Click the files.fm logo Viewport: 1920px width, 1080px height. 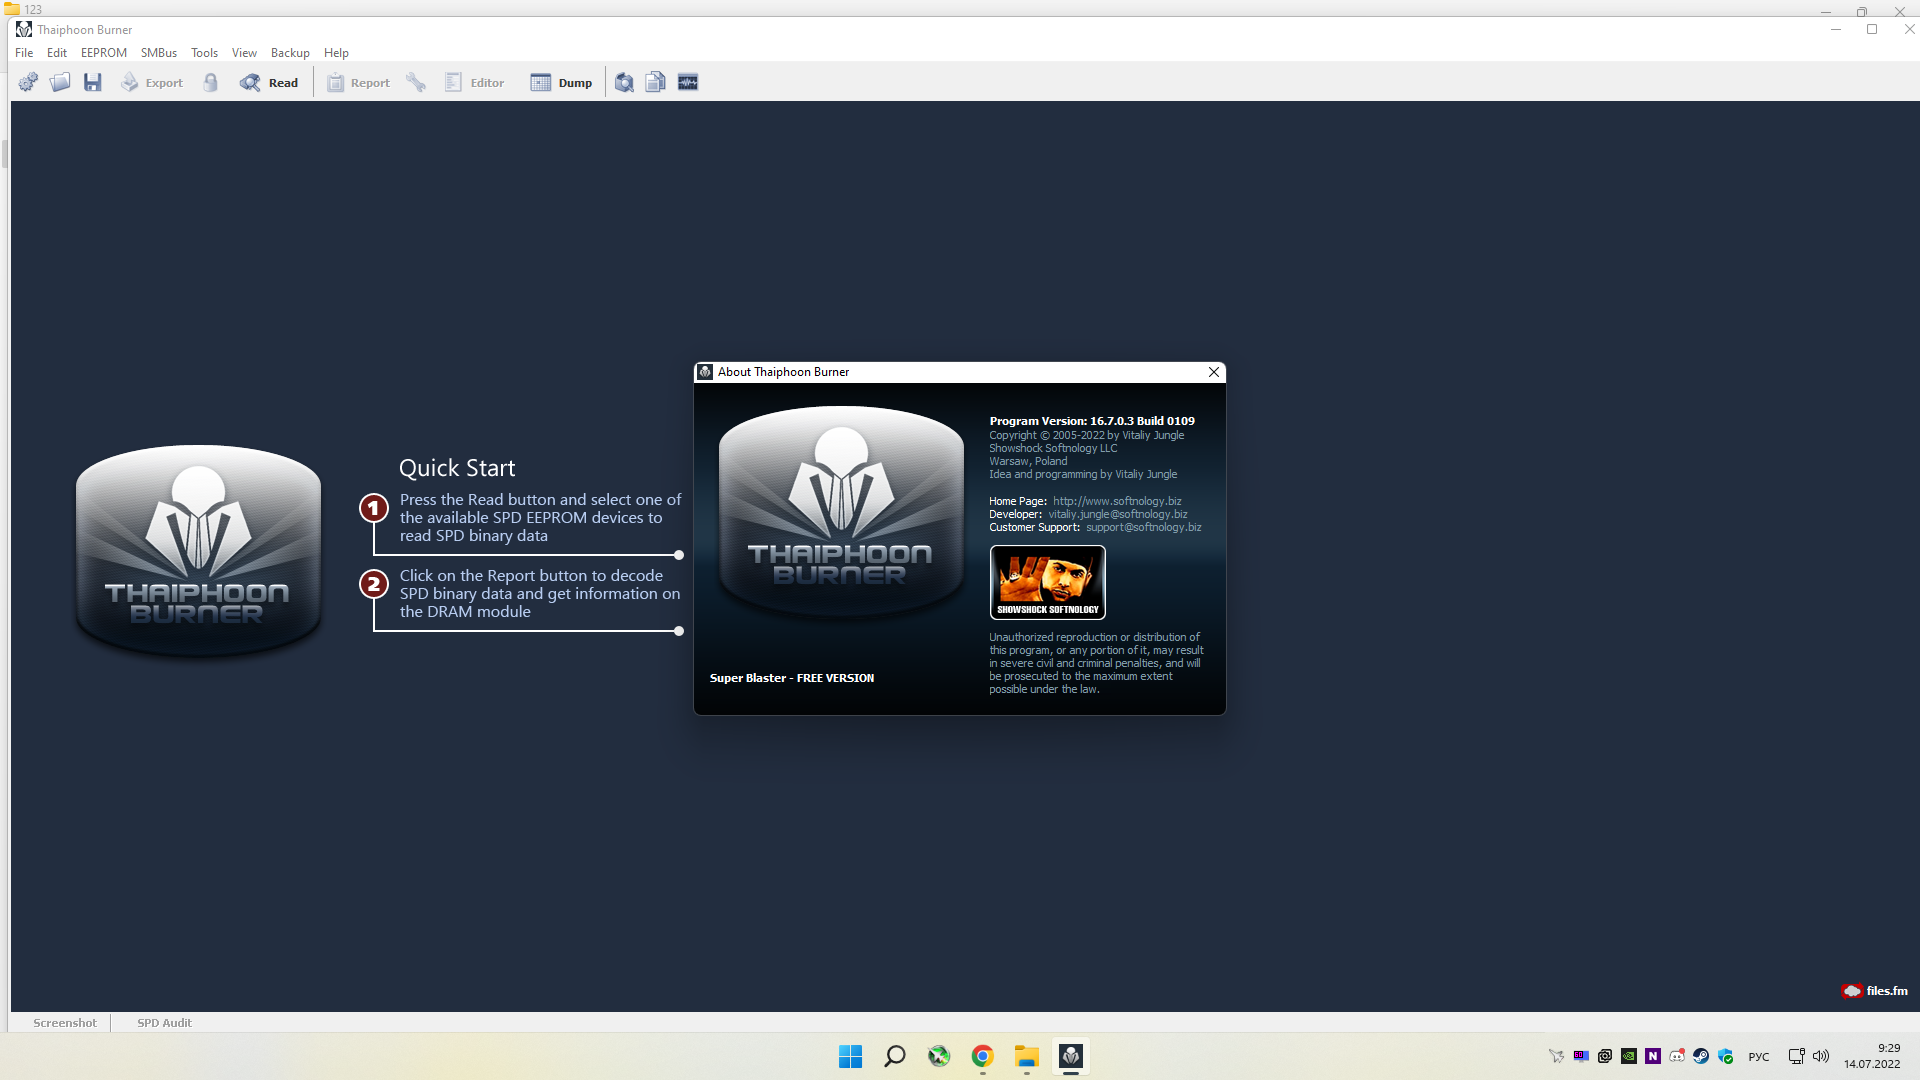(1875, 991)
